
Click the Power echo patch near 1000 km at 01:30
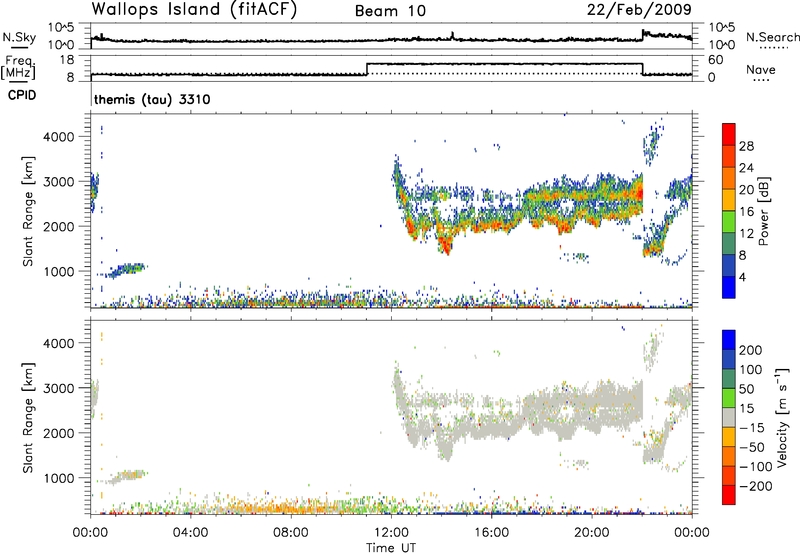pos(126,270)
